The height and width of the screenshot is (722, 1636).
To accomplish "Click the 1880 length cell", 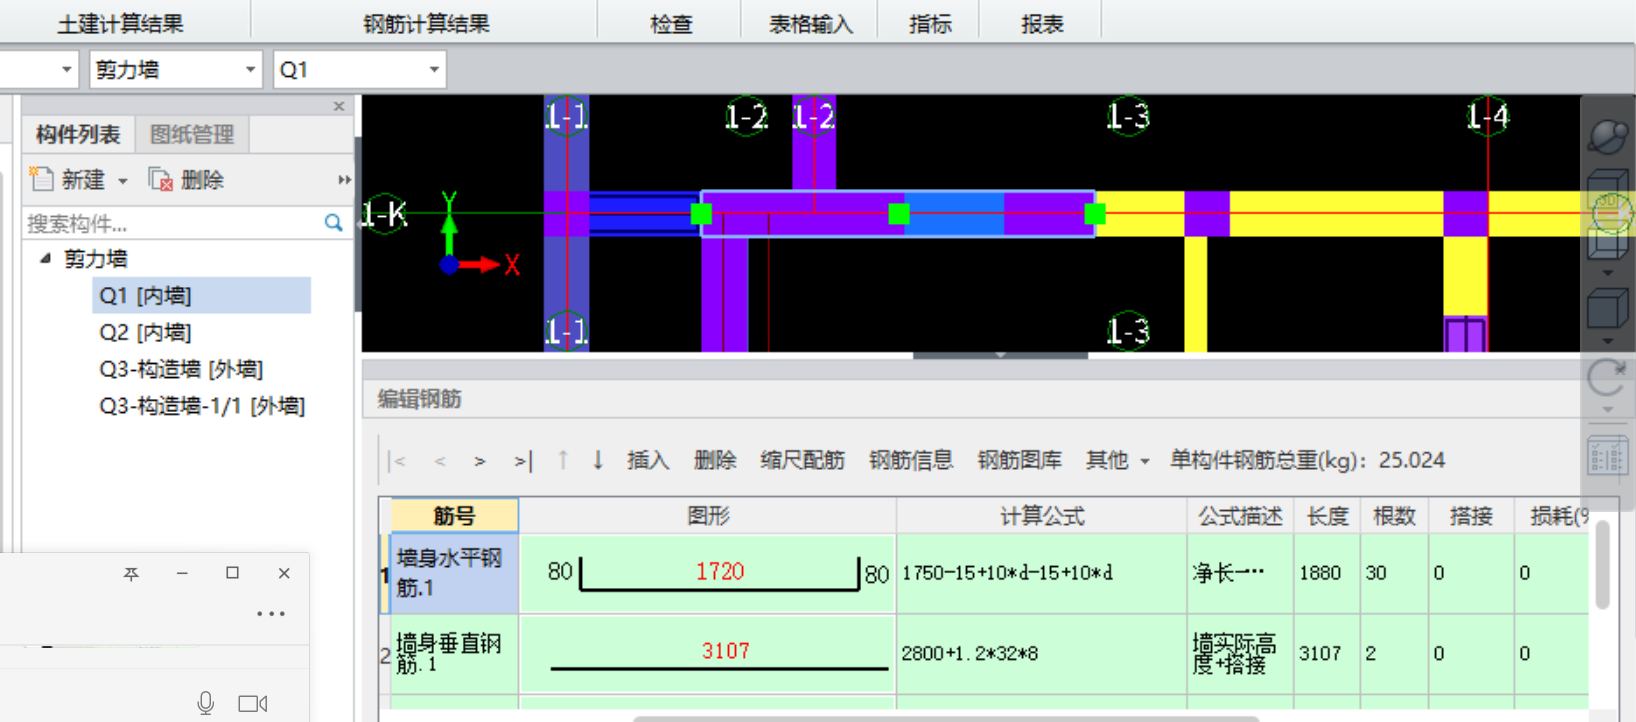I will click(x=1327, y=573).
